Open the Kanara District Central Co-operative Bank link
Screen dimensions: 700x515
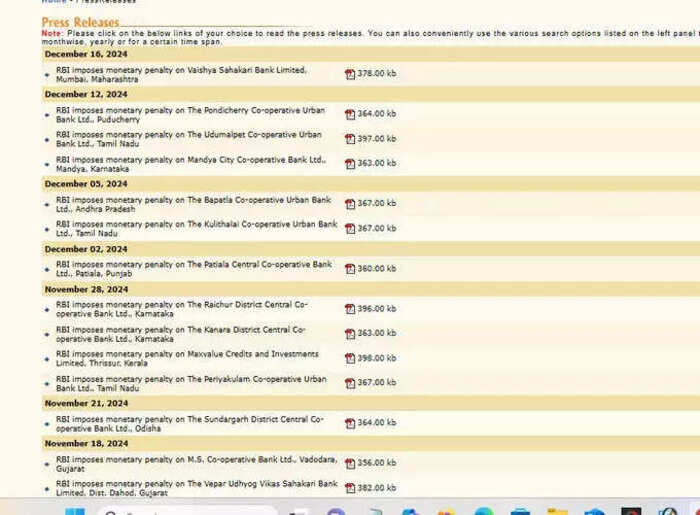coord(181,334)
